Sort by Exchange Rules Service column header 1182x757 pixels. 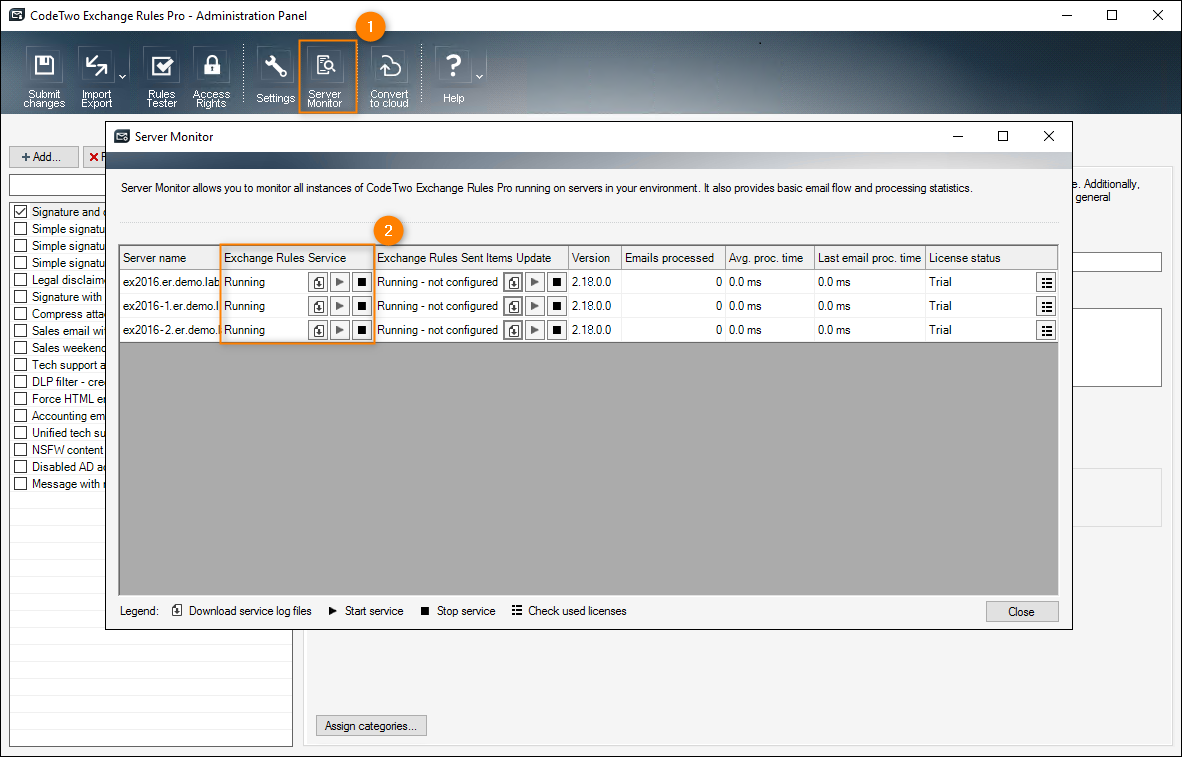pos(297,258)
